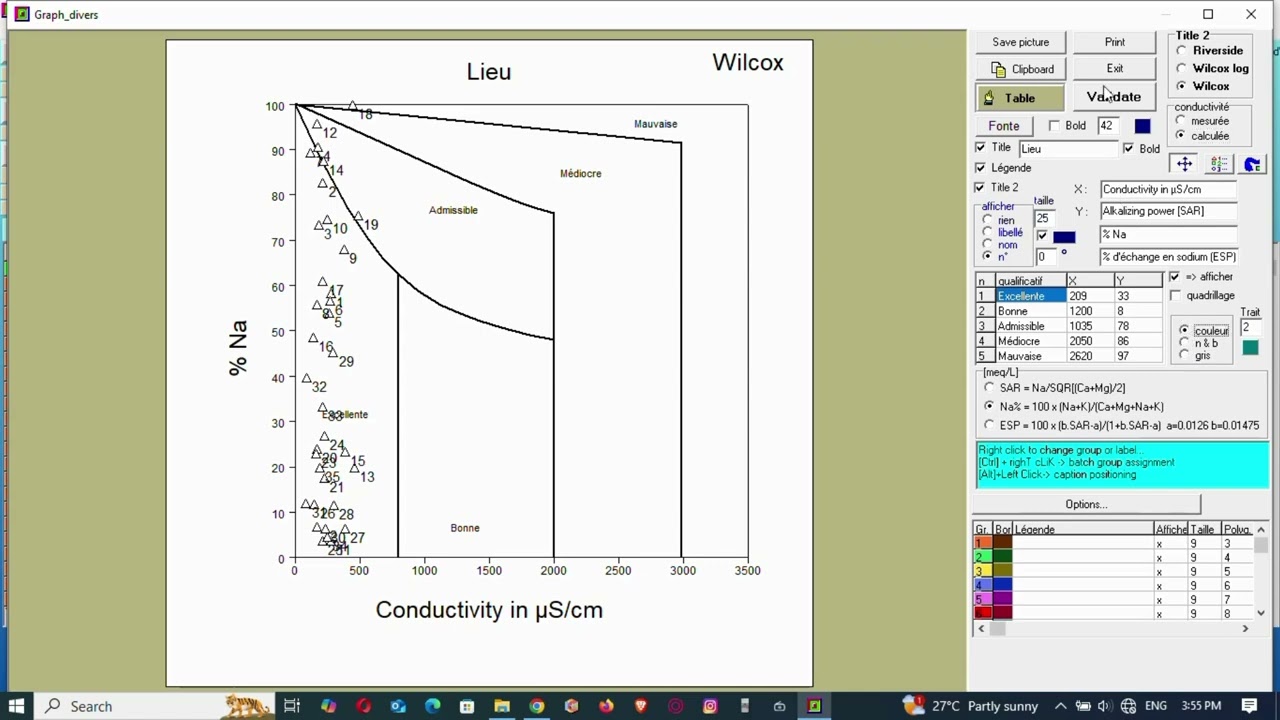Select the Wilcox diagram option
The width and height of the screenshot is (1280, 720).
[1182, 86]
